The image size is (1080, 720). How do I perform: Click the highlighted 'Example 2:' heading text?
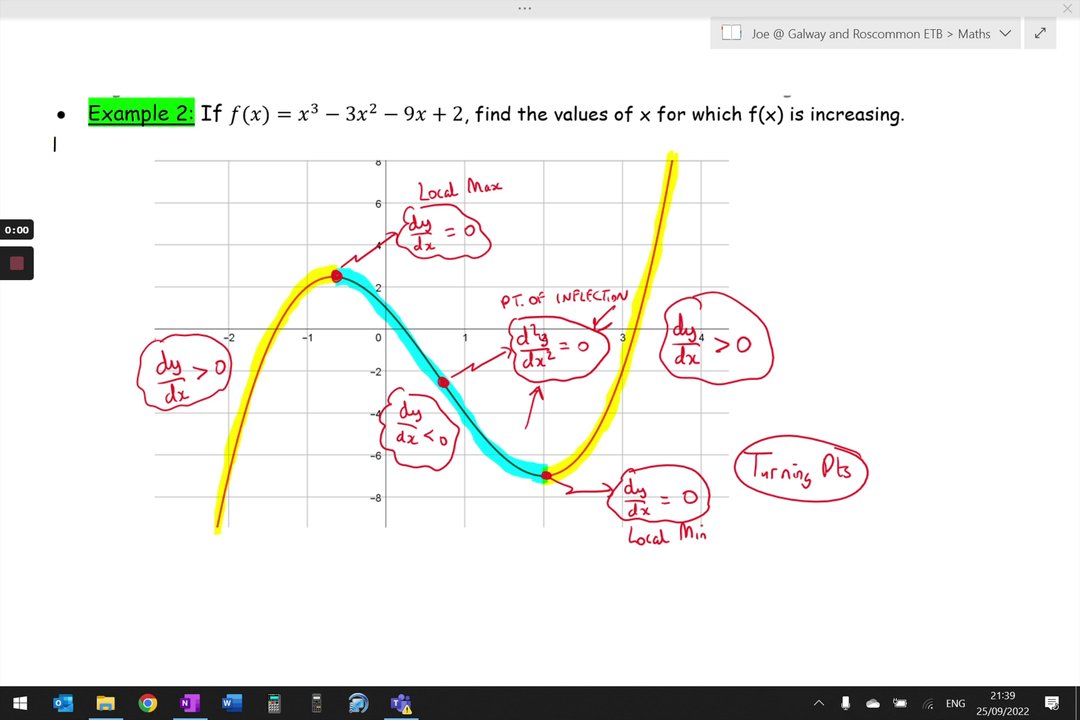click(141, 113)
